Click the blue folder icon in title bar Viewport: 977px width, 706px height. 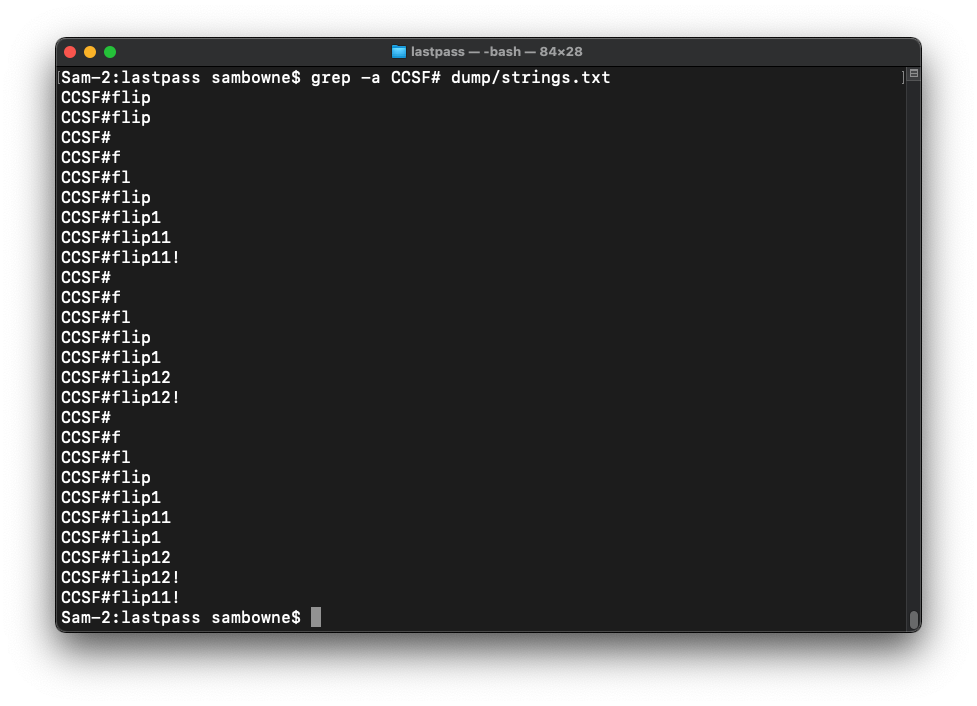398,52
